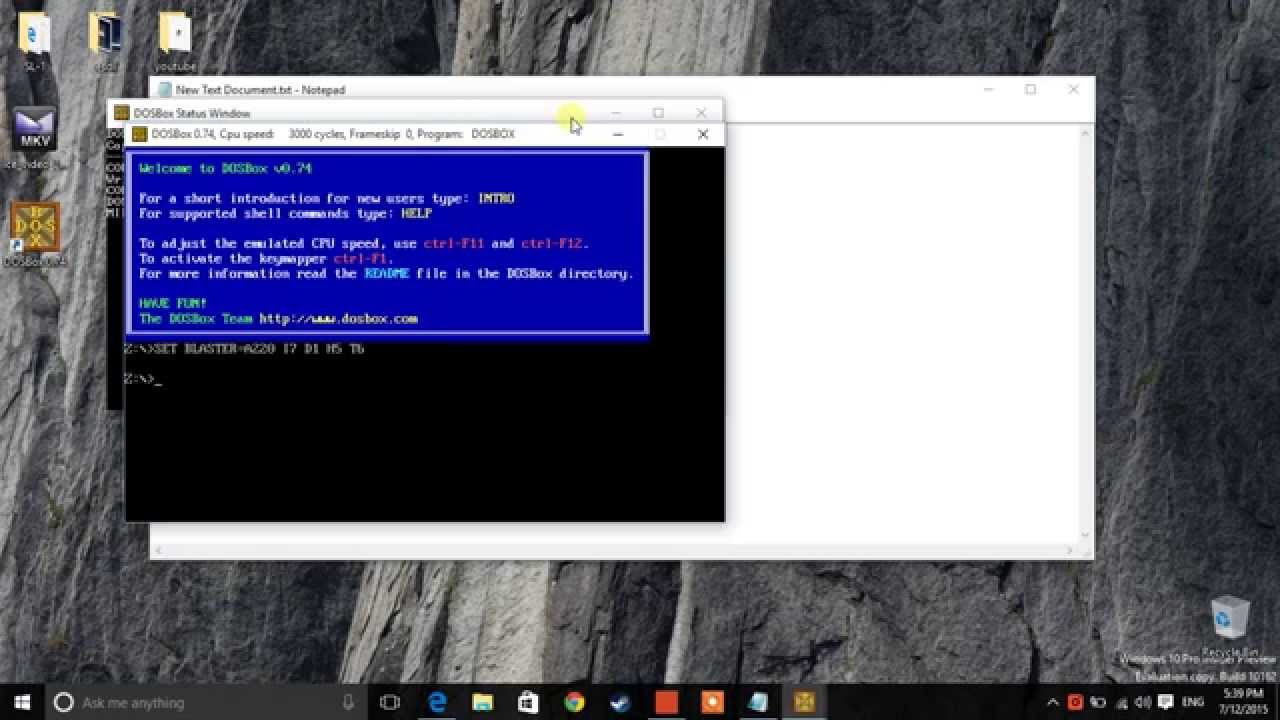Open Task View from the taskbar
Viewport: 1280px width, 720px height.
(390, 703)
